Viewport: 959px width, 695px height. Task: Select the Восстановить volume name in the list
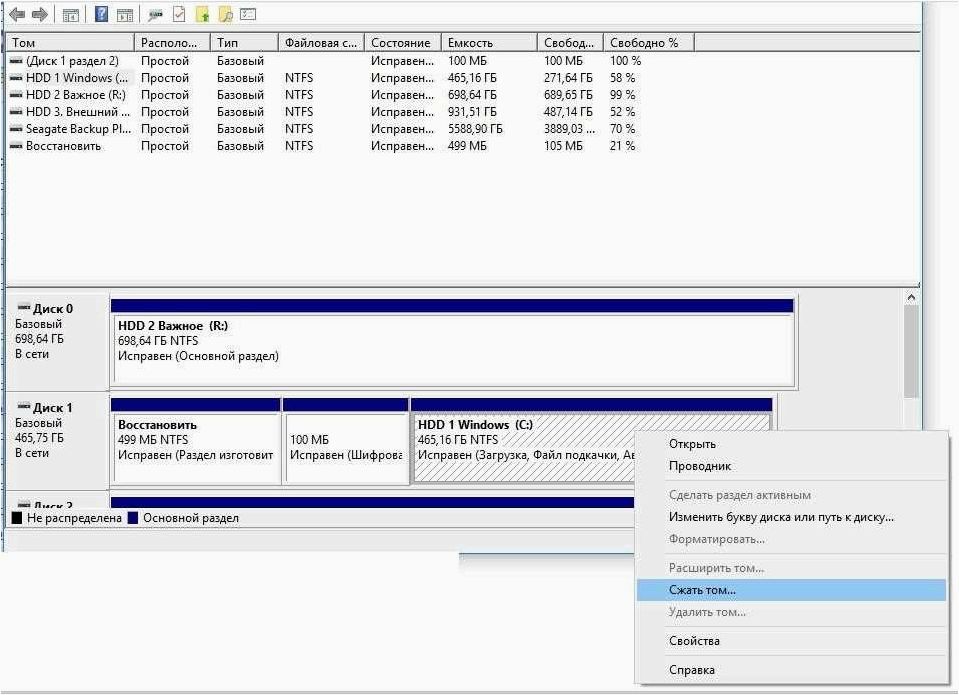click(63, 146)
